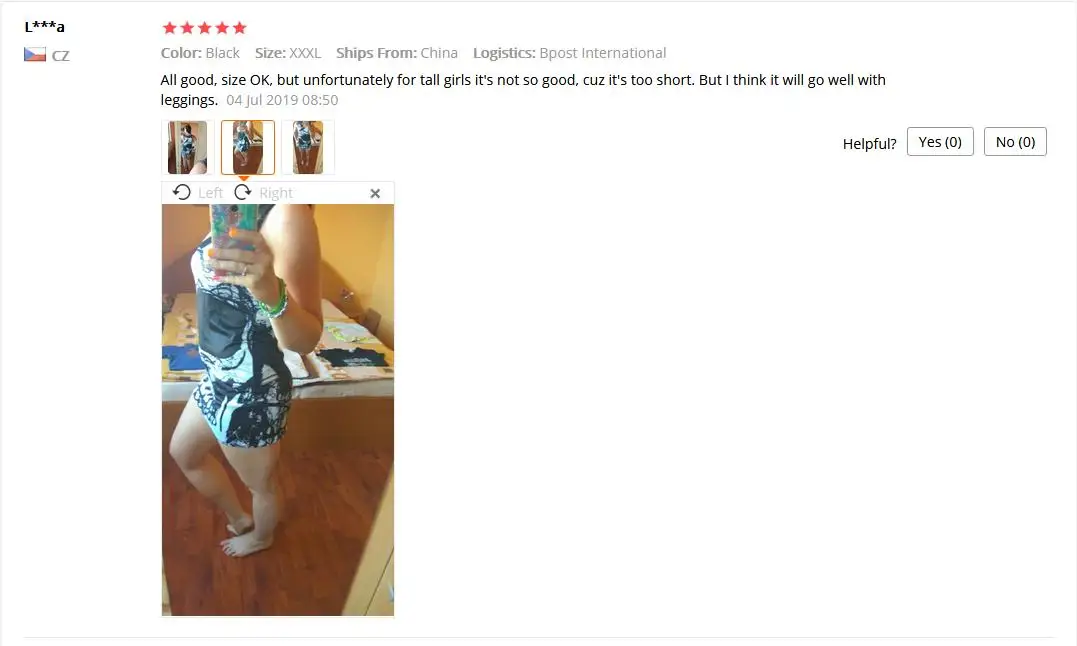Click the 'Left' rotate label
The width and height of the screenshot is (1077, 646).
click(210, 193)
